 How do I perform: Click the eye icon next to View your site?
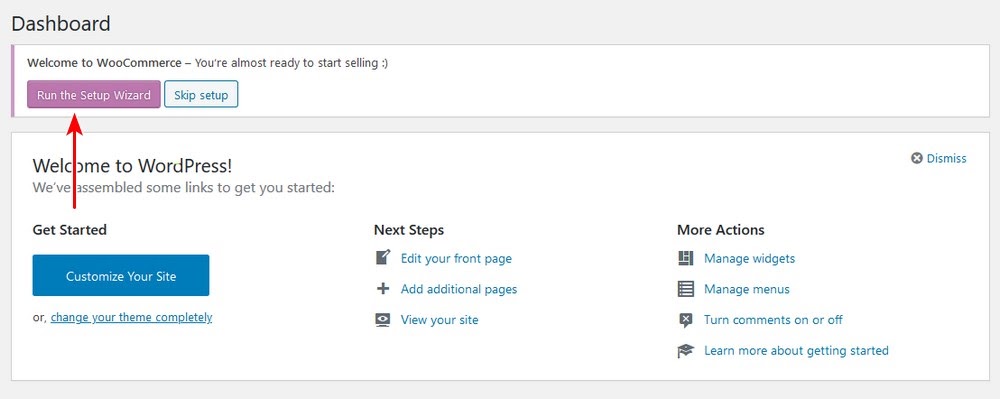click(383, 320)
